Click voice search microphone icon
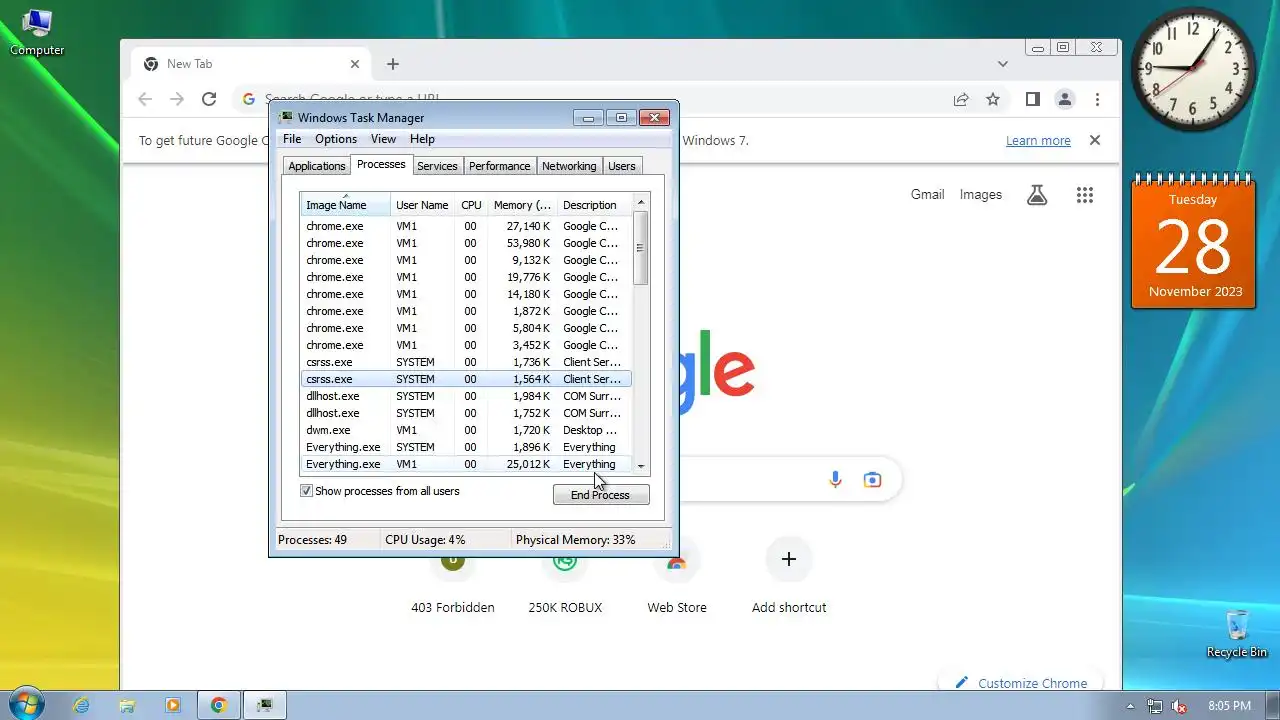This screenshot has width=1280, height=720. tap(836, 480)
